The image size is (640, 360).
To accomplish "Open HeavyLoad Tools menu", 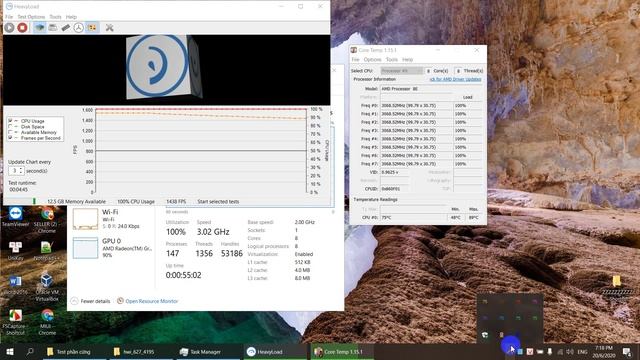I will point(55,17).
